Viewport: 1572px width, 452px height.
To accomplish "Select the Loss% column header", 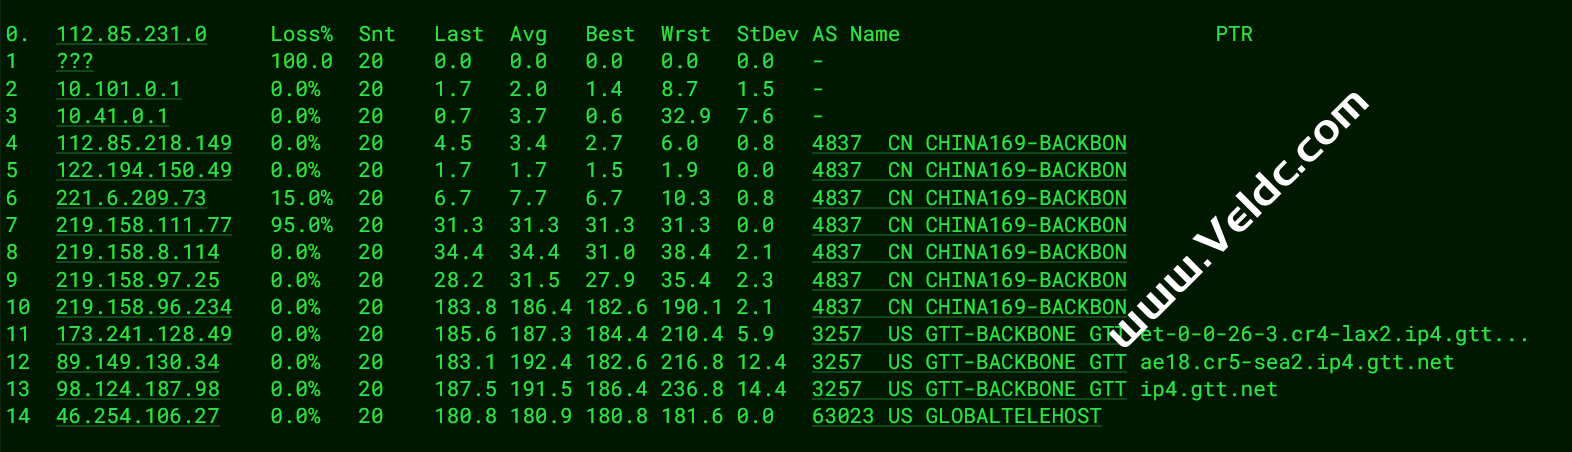I will 301,34.
